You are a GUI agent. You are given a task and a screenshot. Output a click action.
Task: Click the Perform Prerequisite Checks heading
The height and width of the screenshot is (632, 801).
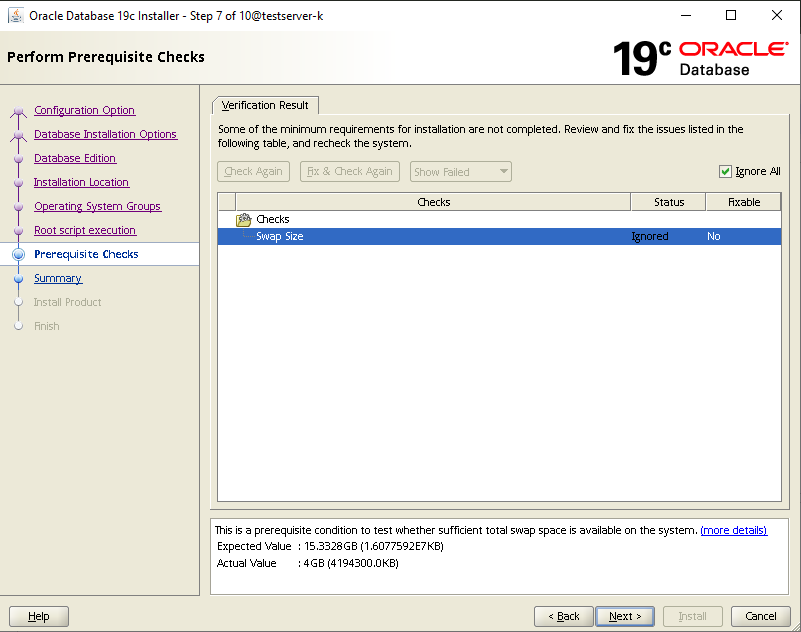click(x=106, y=57)
